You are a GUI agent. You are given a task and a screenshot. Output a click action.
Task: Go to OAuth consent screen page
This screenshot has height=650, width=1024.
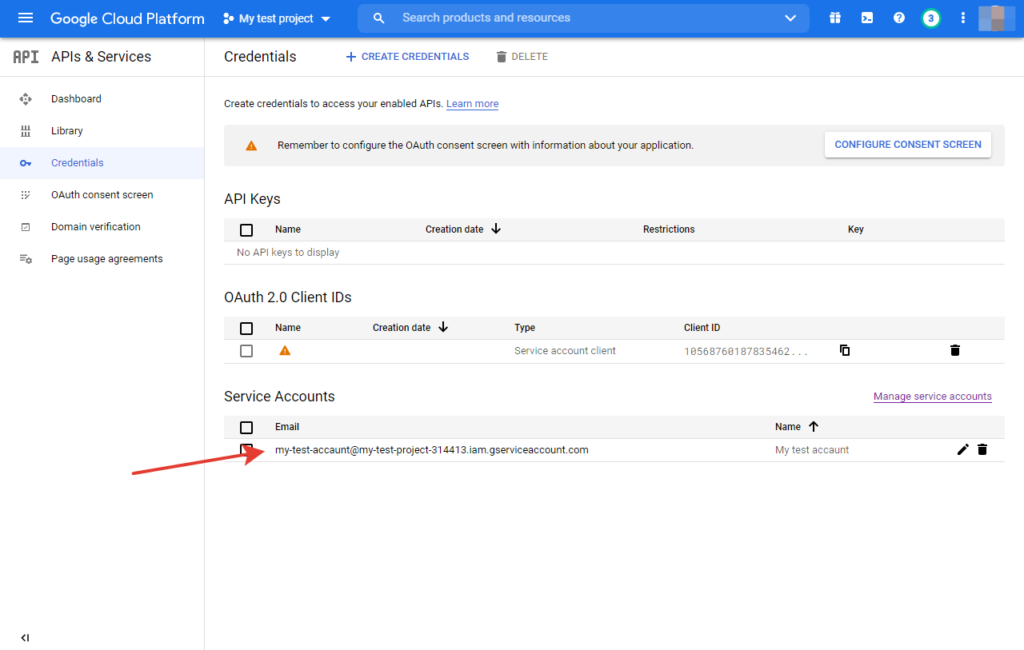102,195
